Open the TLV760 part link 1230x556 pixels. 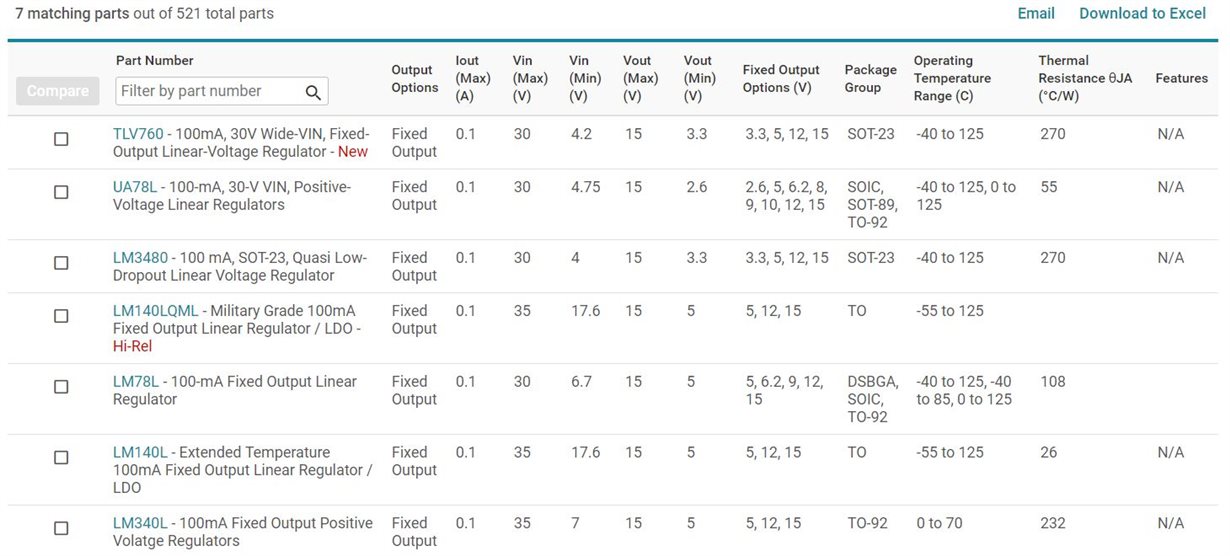(x=138, y=134)
